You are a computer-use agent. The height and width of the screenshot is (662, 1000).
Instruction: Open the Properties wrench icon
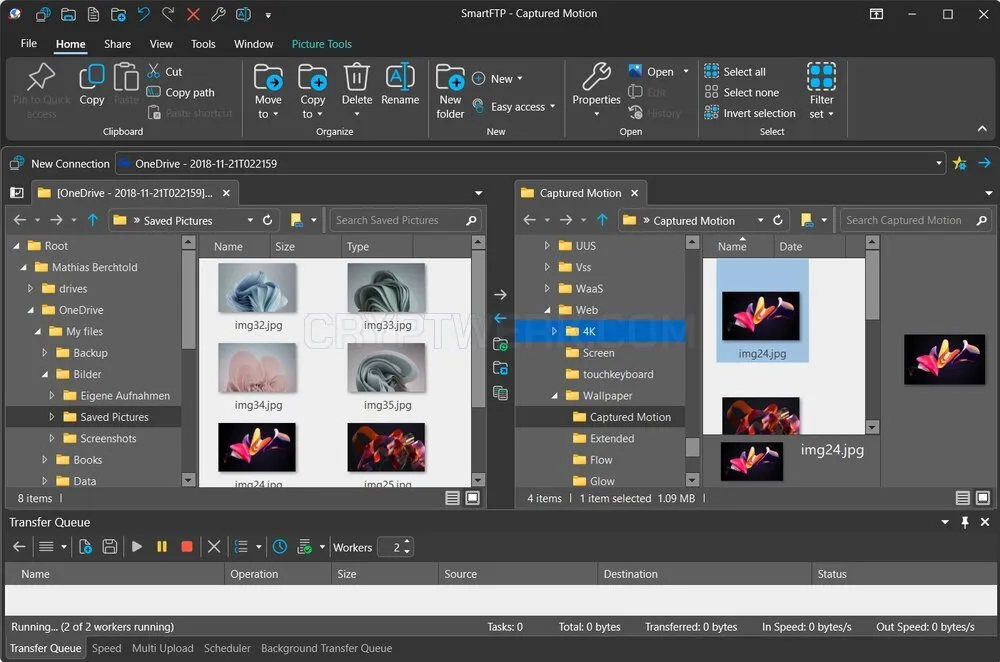(596, 77)
